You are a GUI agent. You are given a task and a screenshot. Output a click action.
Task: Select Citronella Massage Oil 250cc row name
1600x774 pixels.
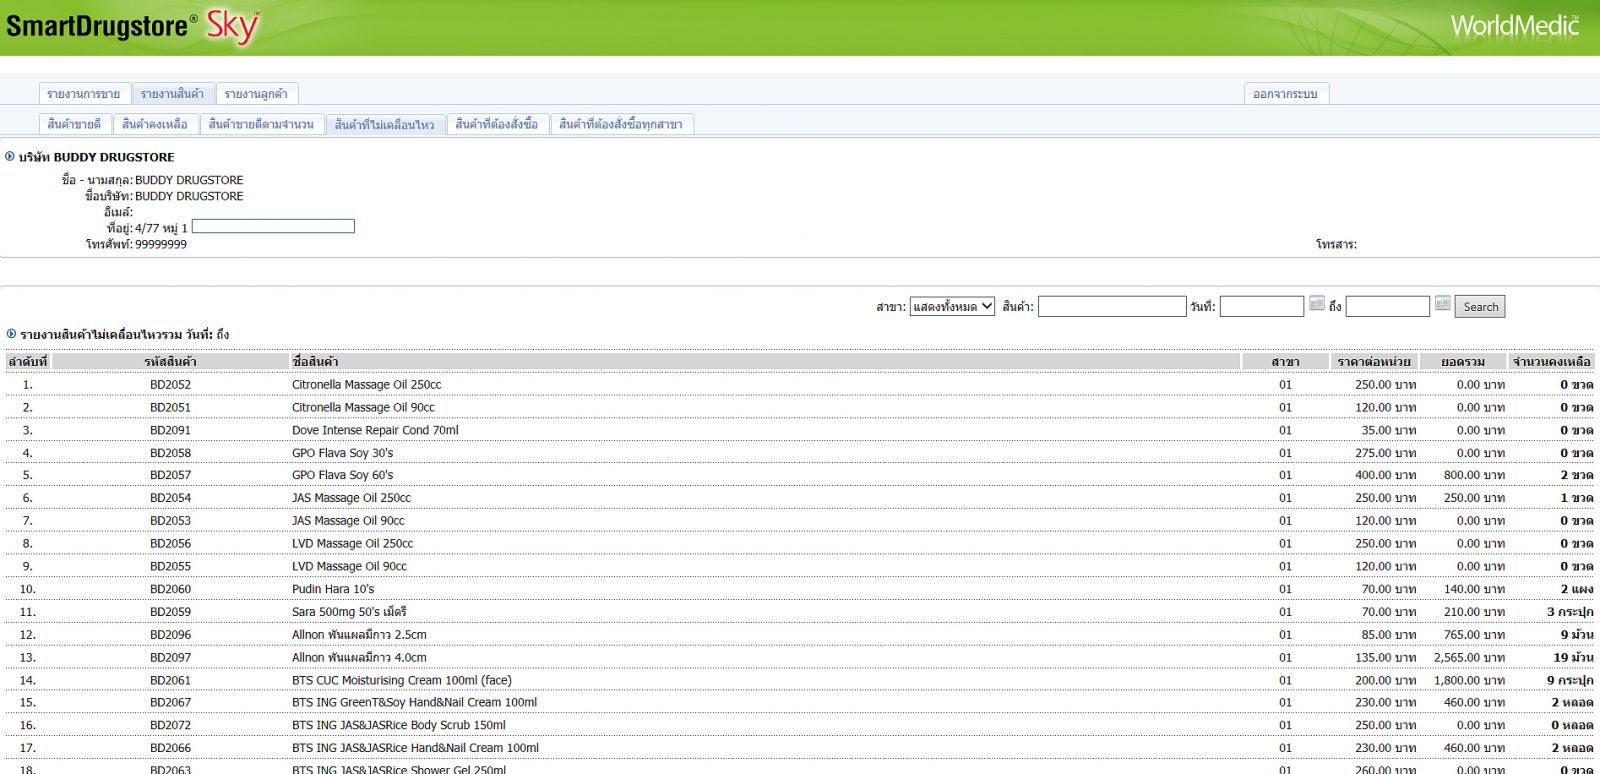pos(366,385)
